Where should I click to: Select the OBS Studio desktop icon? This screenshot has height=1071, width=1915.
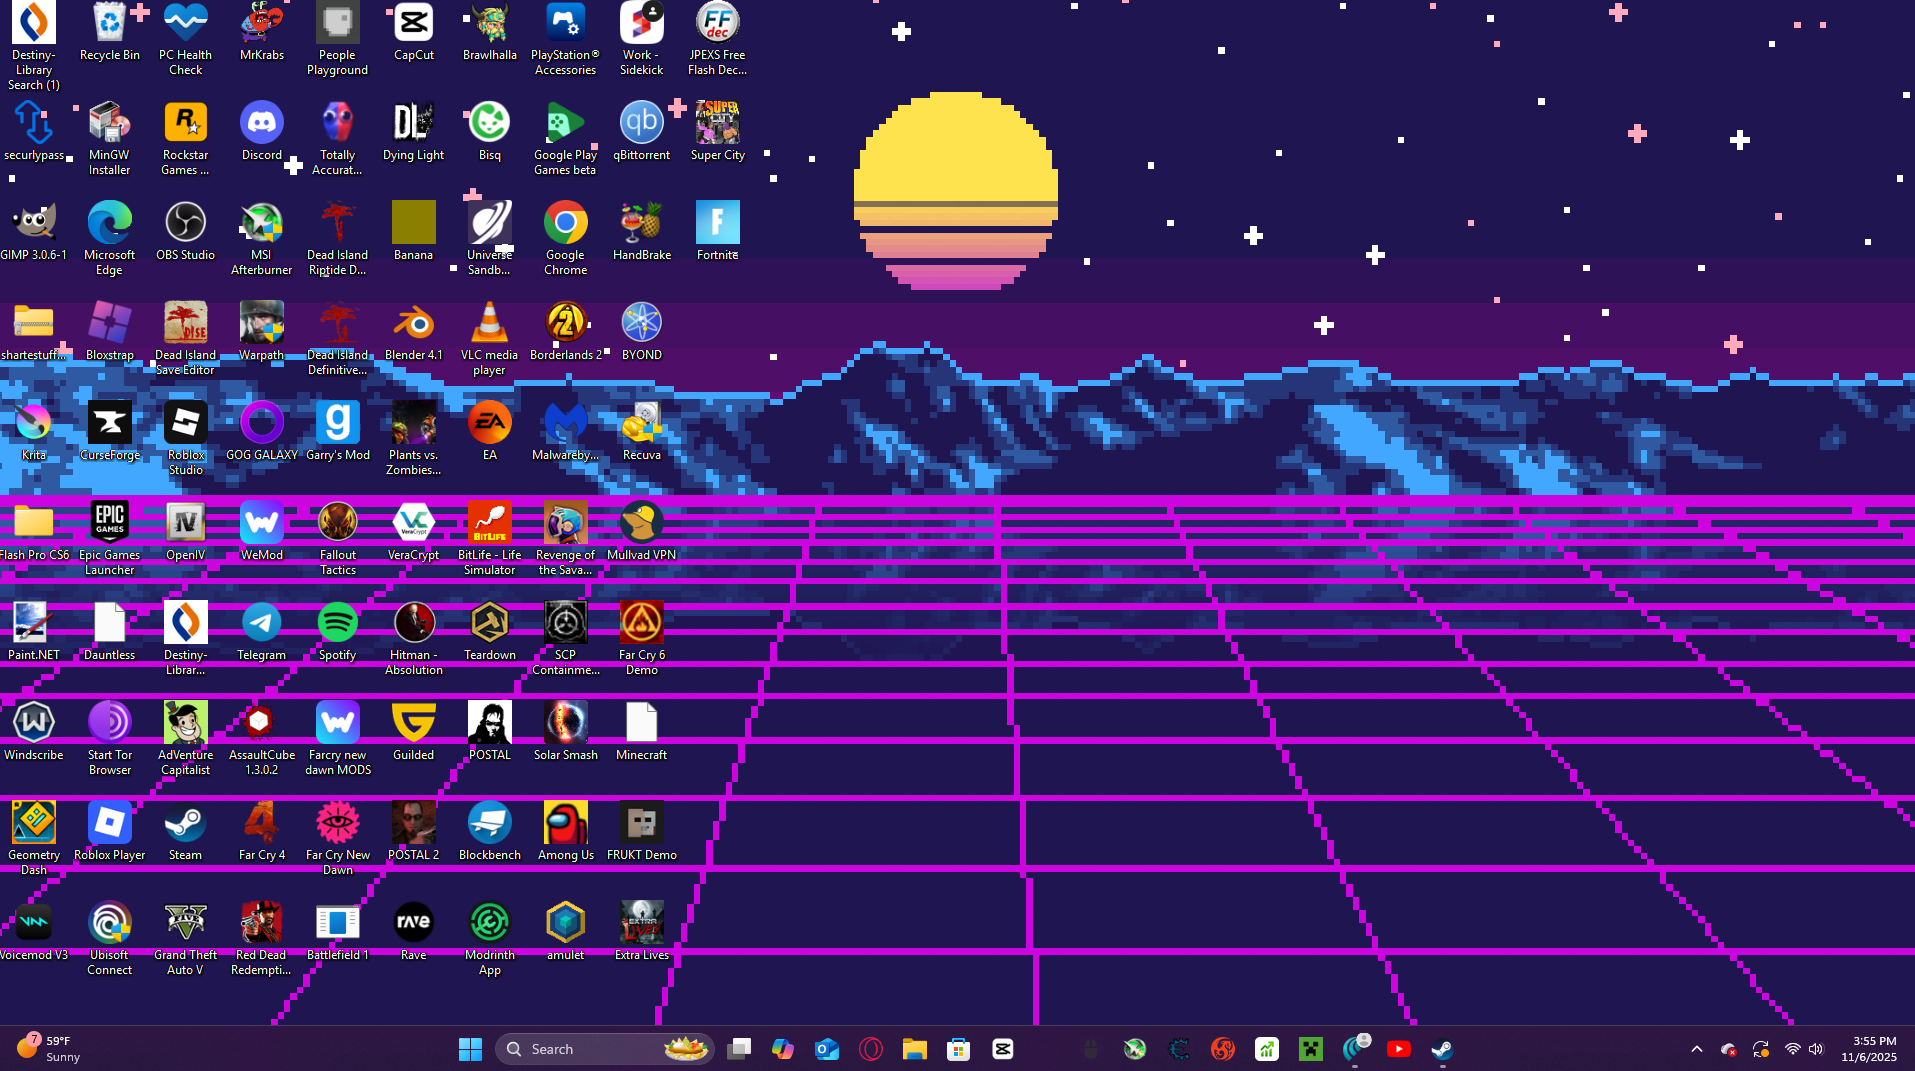click(185, 224)
